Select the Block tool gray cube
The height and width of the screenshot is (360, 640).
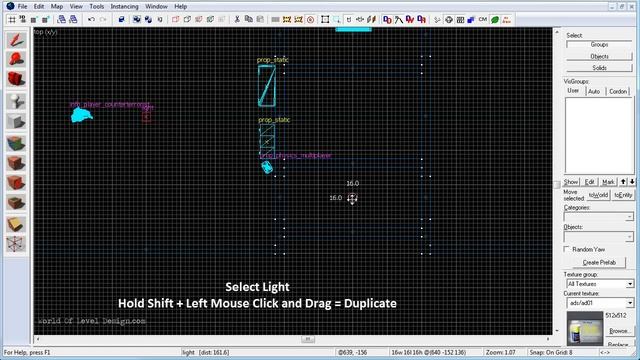coord(16,121)
